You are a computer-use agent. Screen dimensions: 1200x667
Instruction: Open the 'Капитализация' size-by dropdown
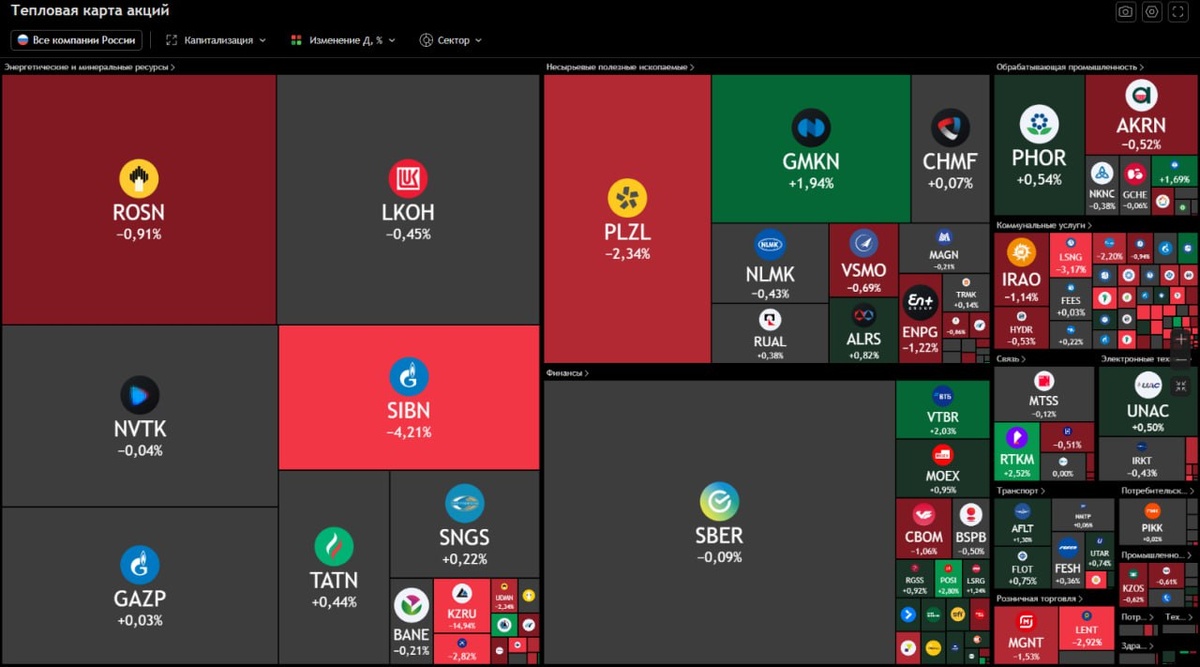(x=216, y=40)
